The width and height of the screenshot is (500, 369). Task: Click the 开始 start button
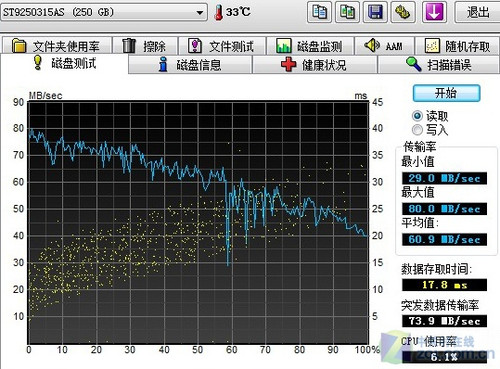(446, 93)
